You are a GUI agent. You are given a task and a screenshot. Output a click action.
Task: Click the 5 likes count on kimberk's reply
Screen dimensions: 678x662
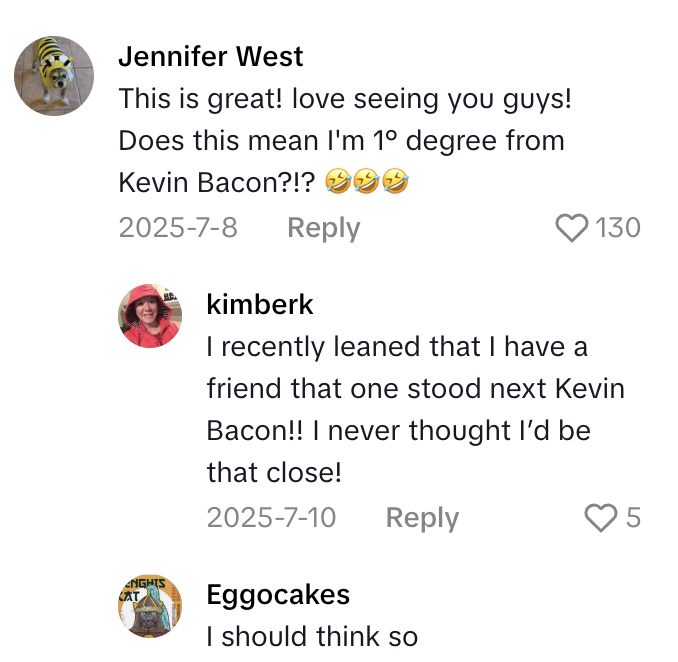point(632,518)
